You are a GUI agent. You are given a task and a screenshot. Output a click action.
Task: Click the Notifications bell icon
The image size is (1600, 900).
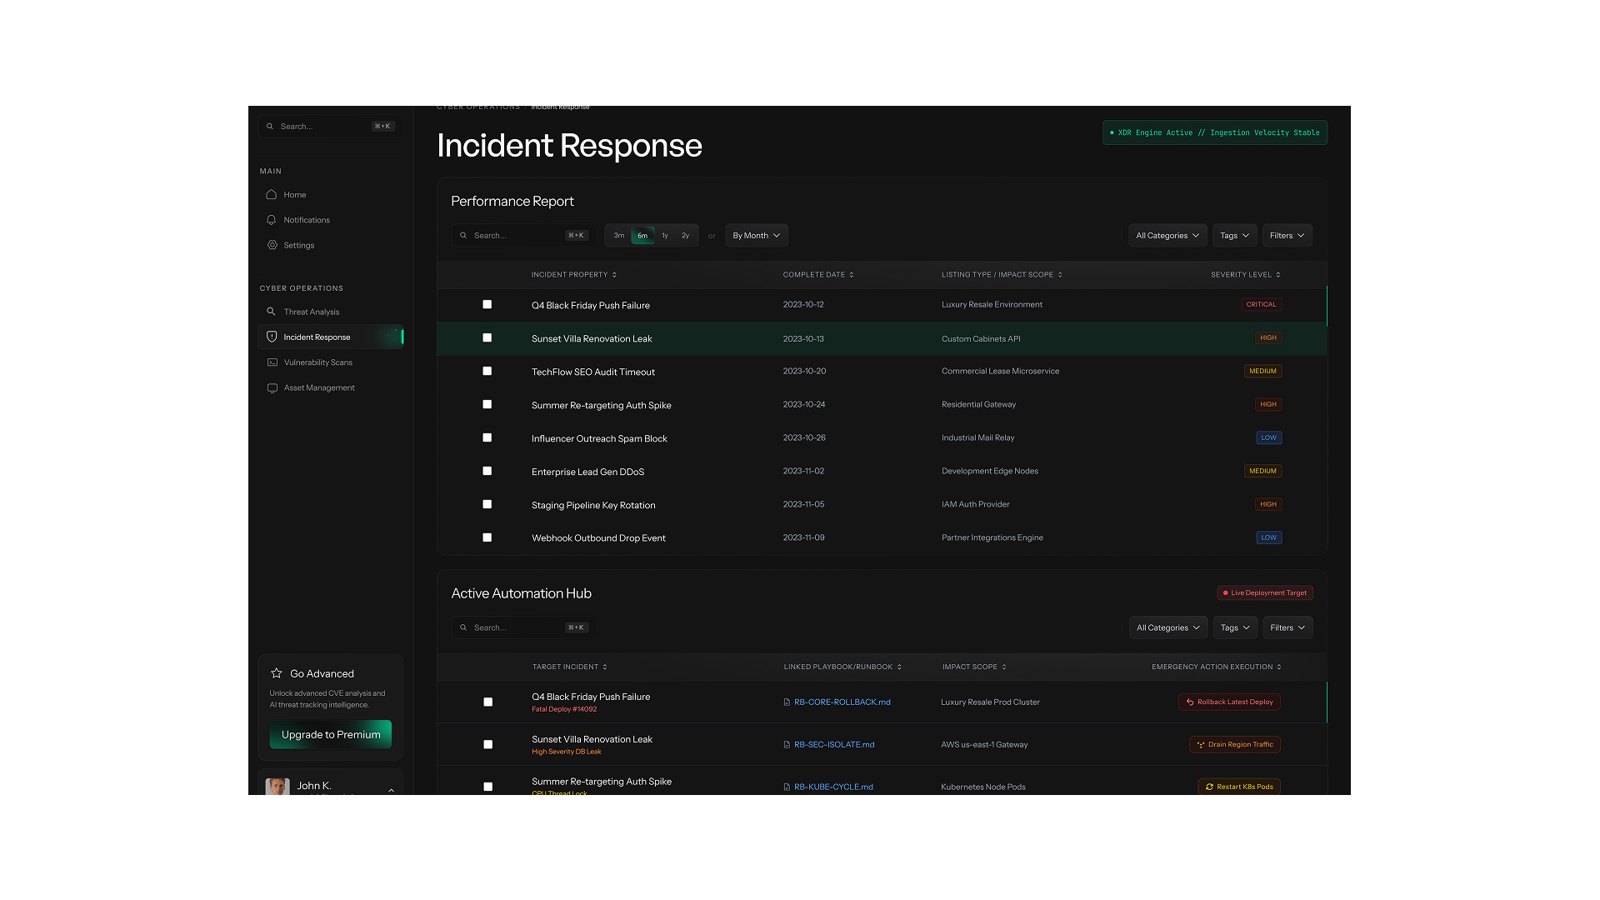(271, 220)
